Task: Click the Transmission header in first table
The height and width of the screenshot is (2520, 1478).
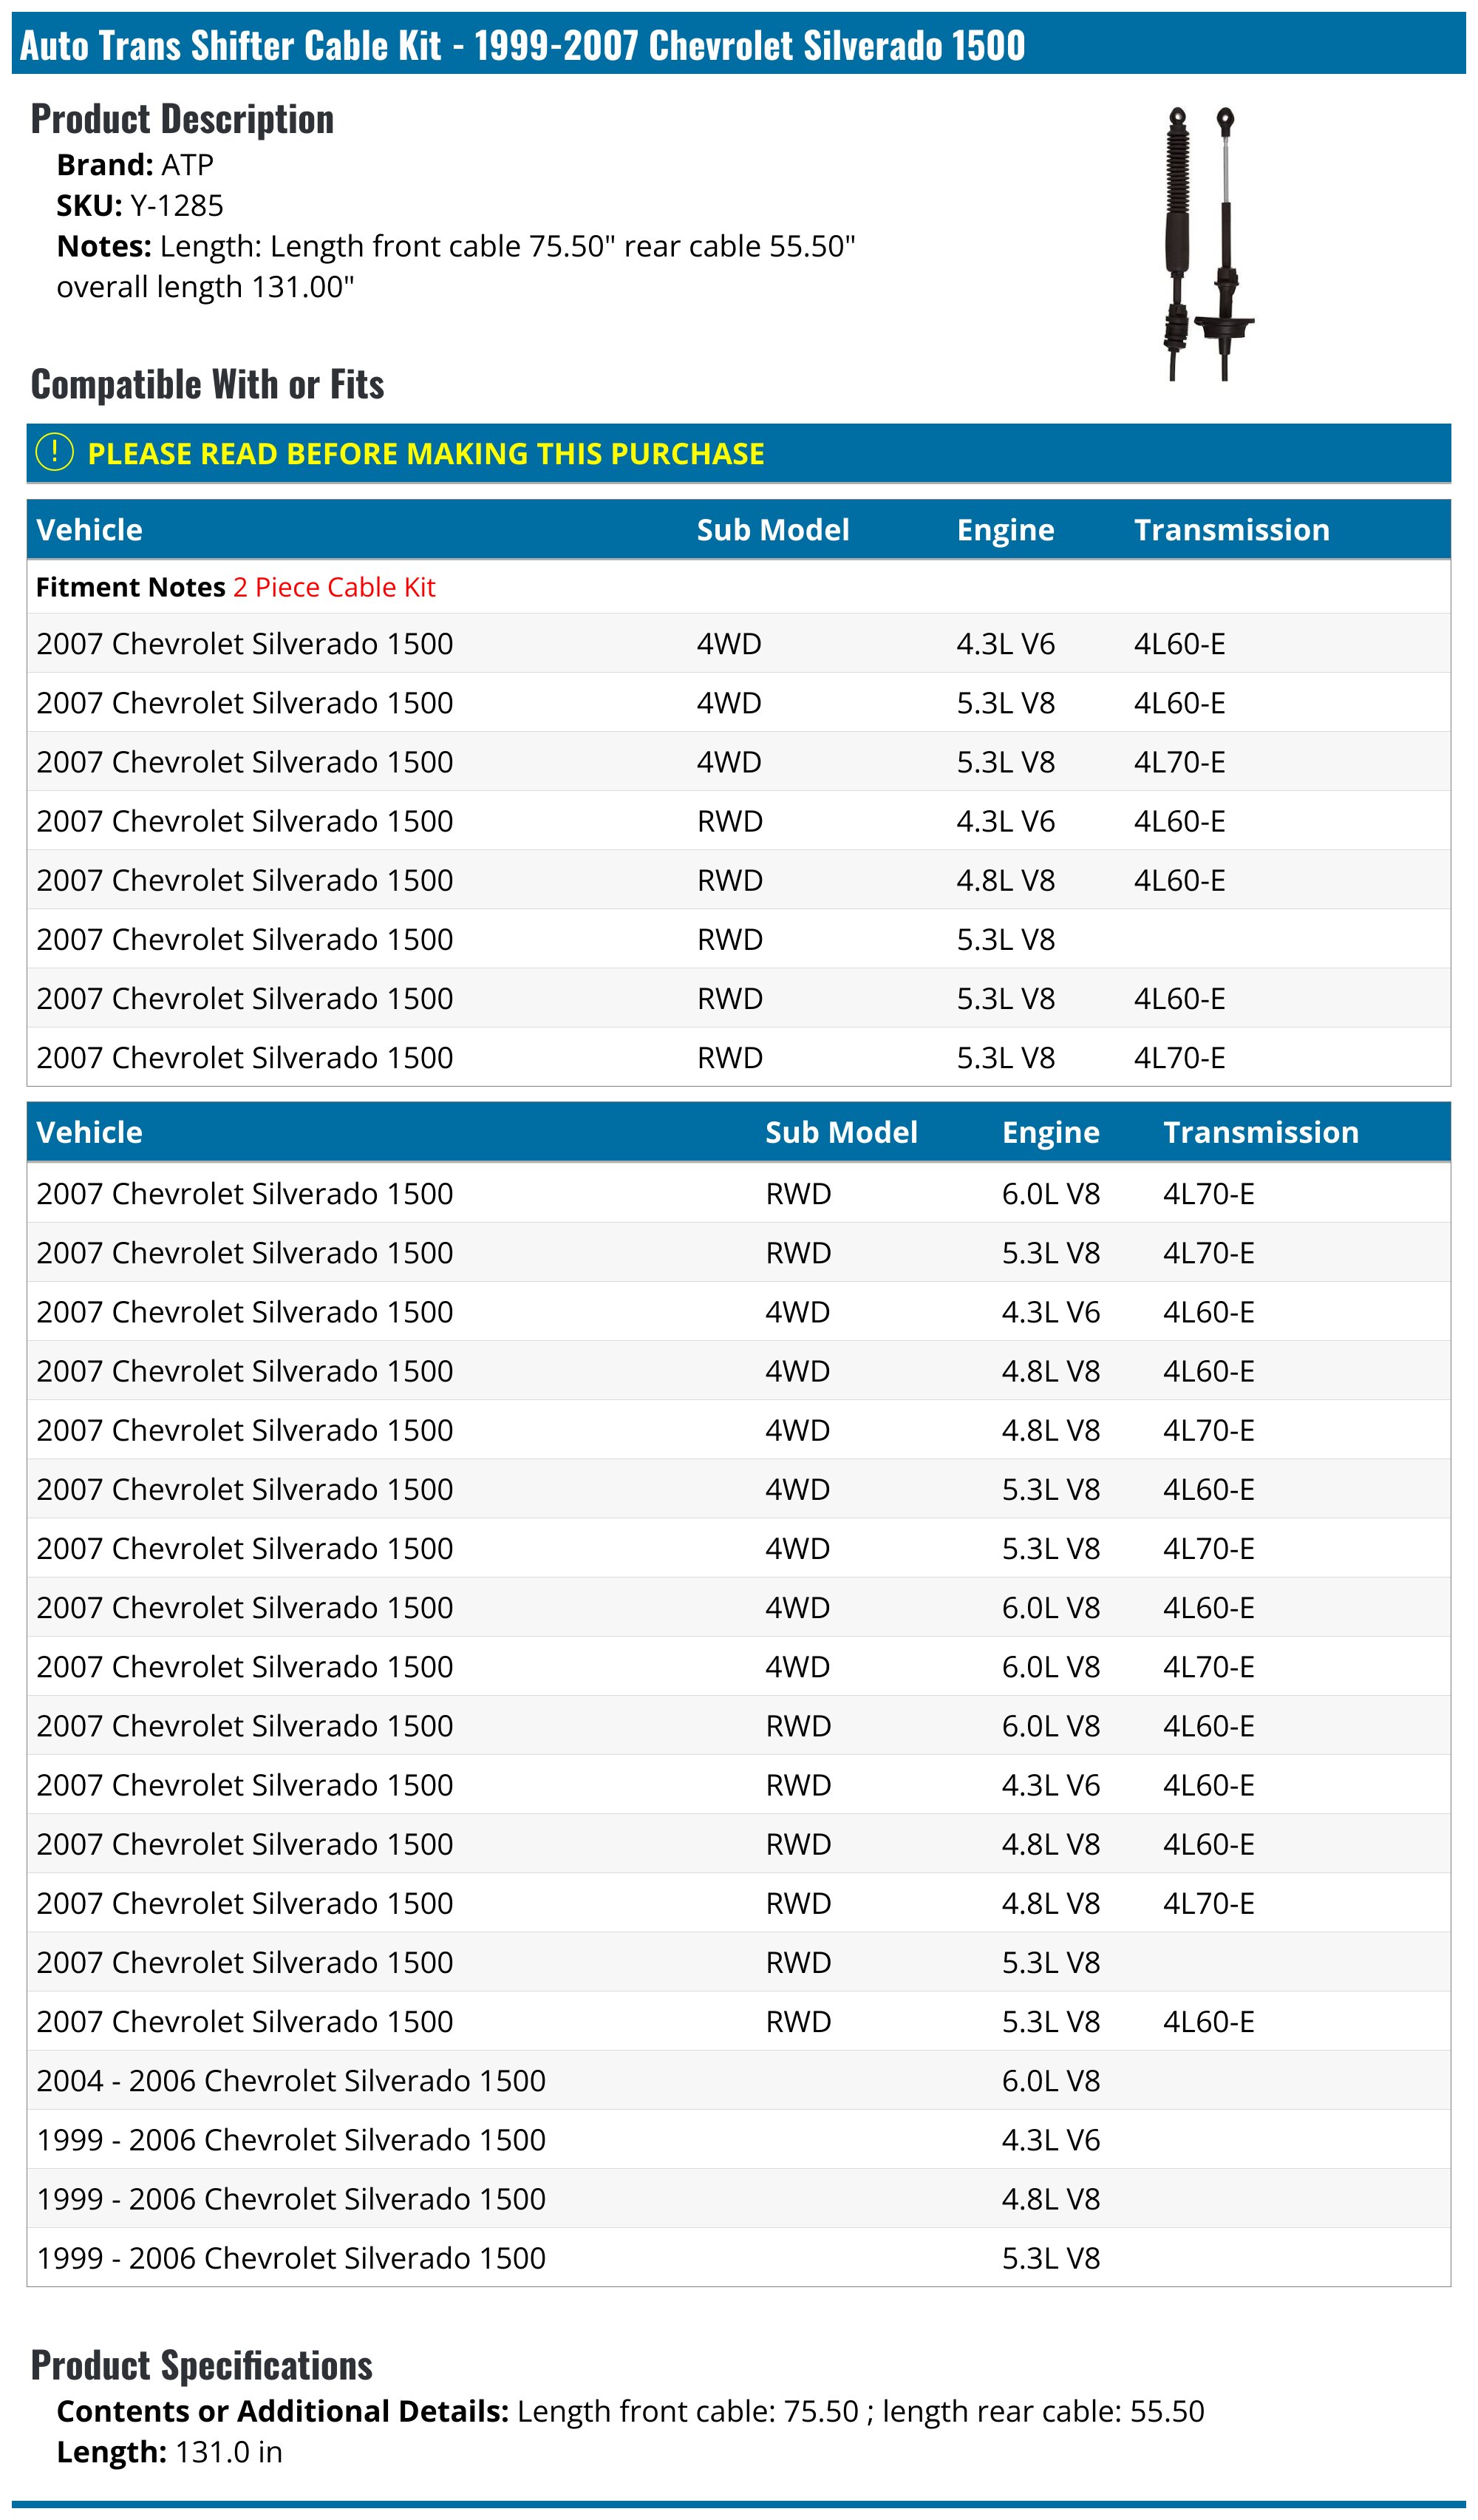Action: click(1231, 530)
